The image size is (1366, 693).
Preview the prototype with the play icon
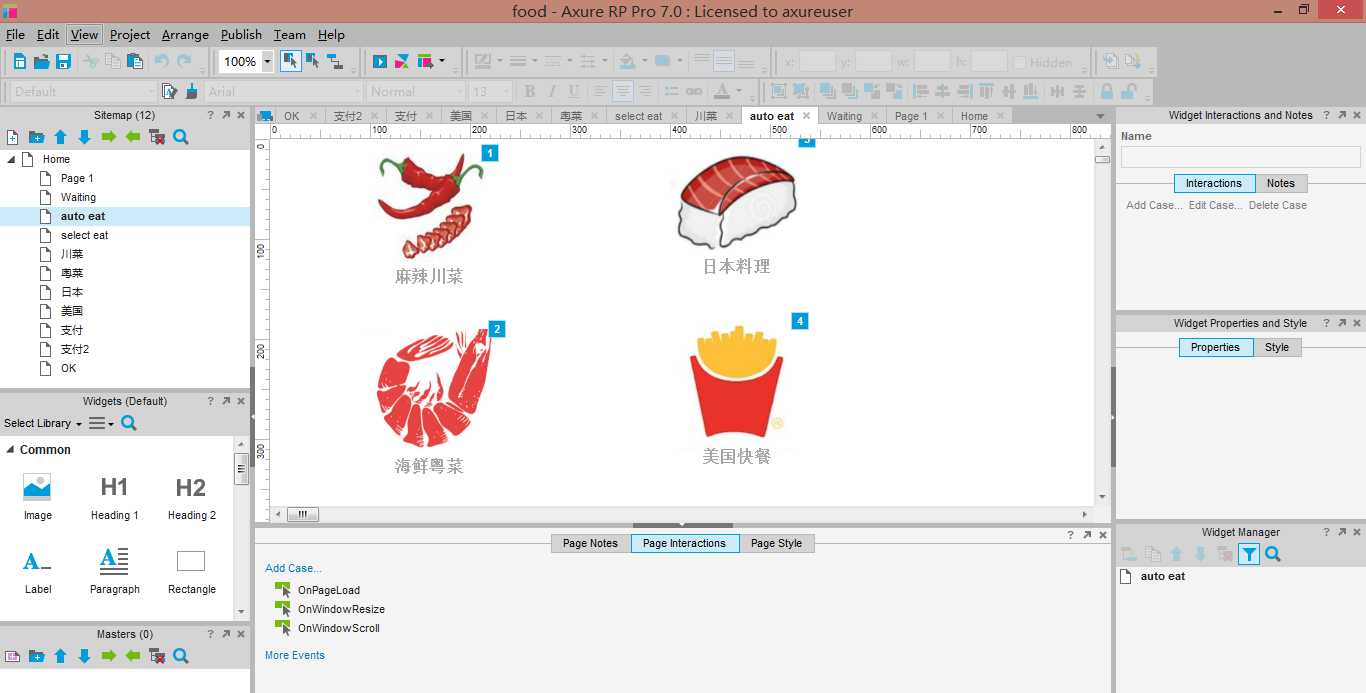[x=380, y=62]
